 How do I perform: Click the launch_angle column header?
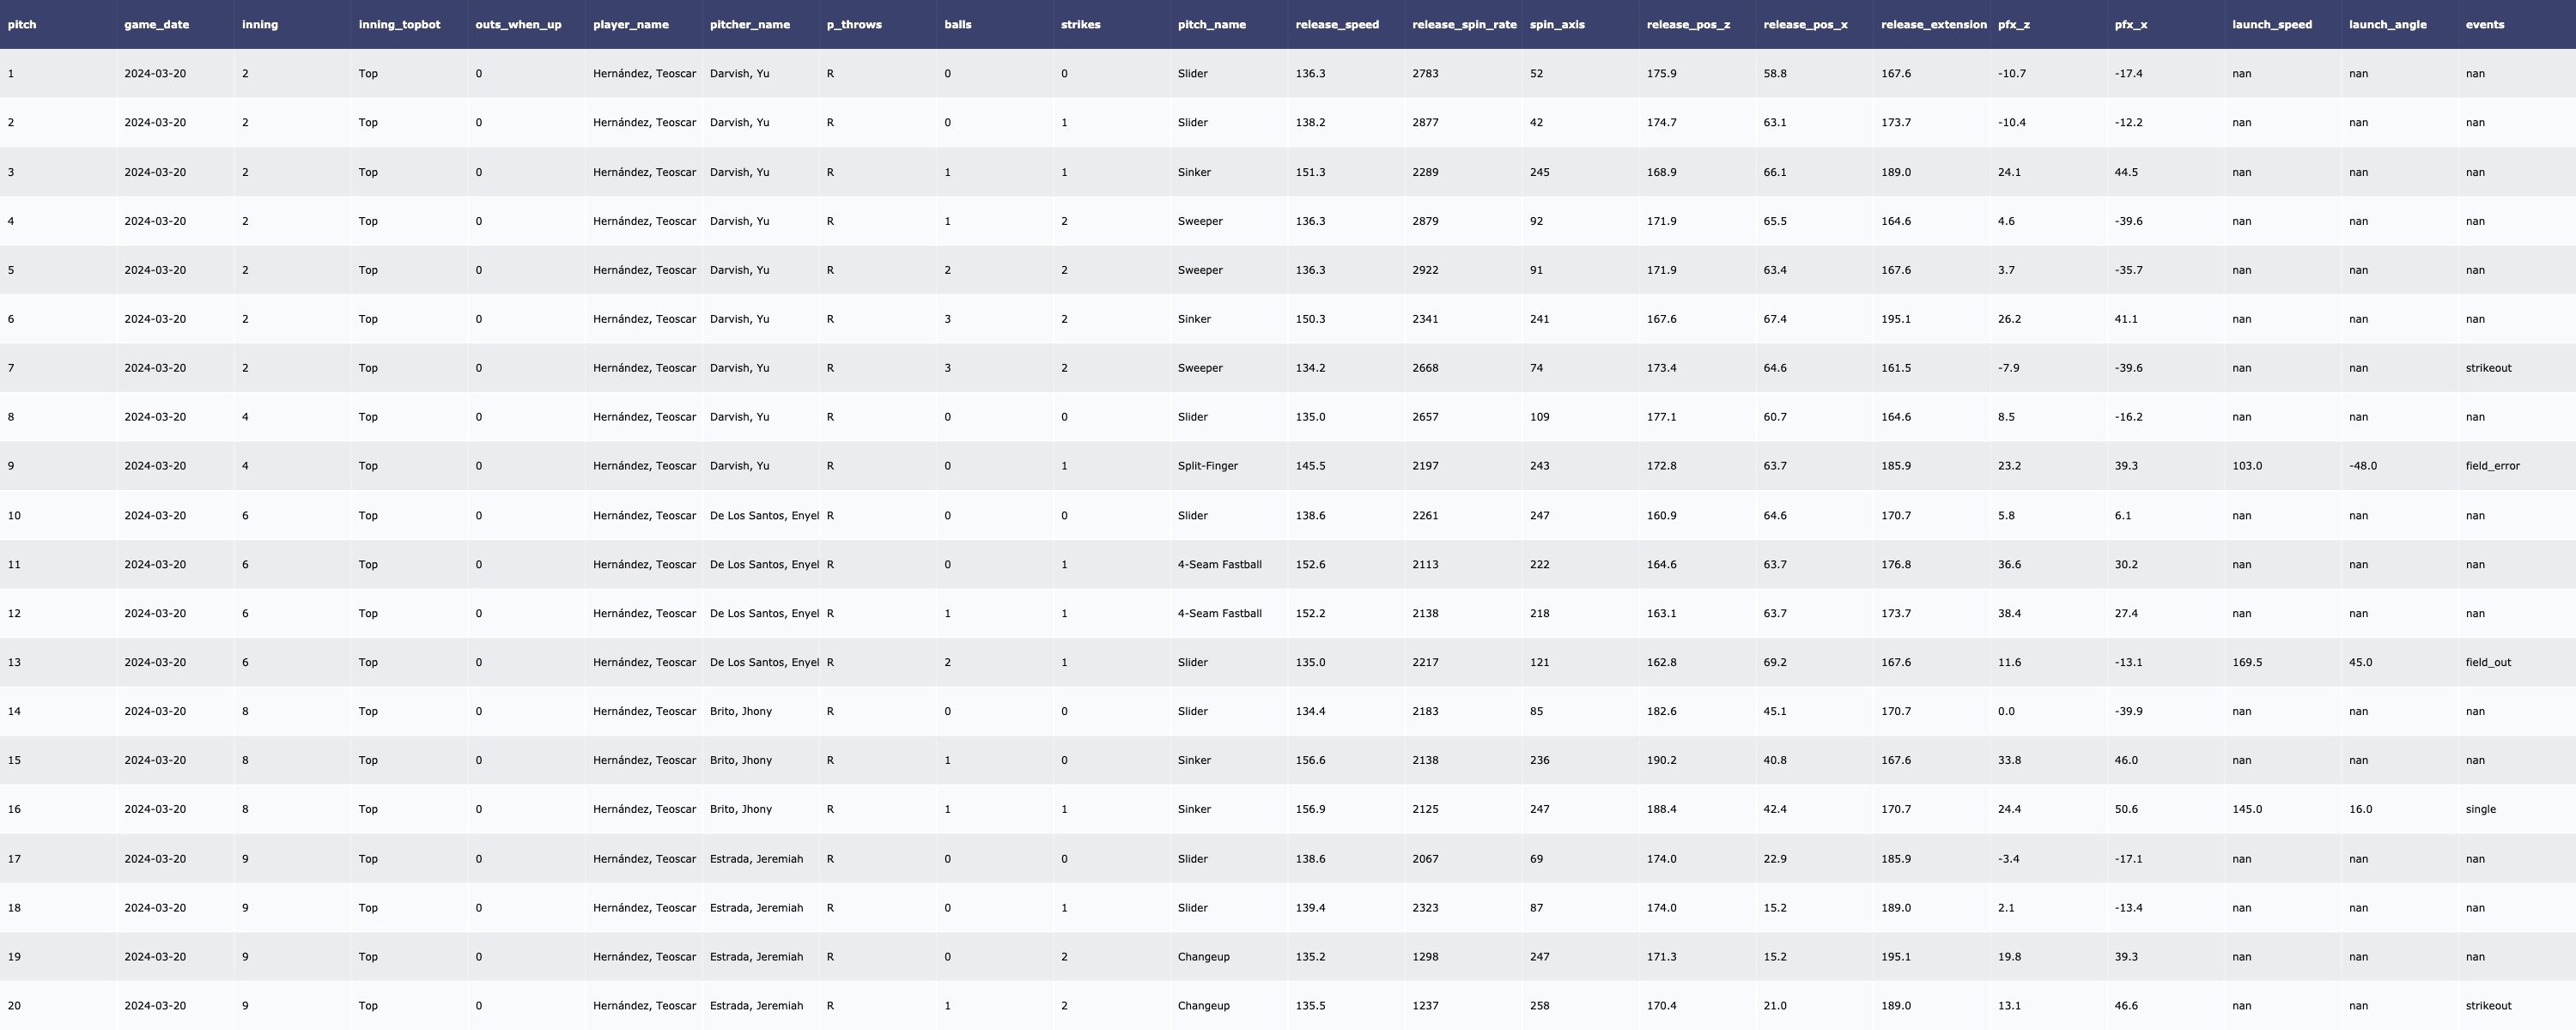(x=2387, y=24)
